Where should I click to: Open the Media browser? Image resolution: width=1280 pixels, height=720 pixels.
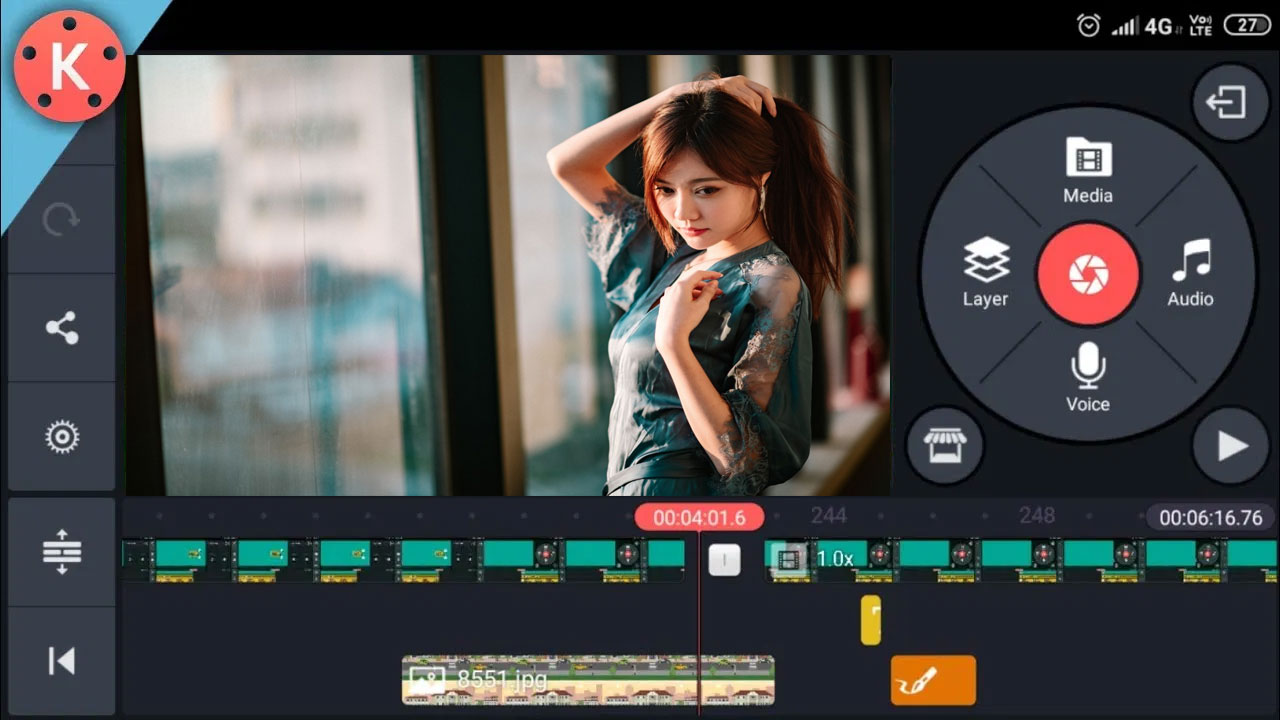[x=1088, y=172]
